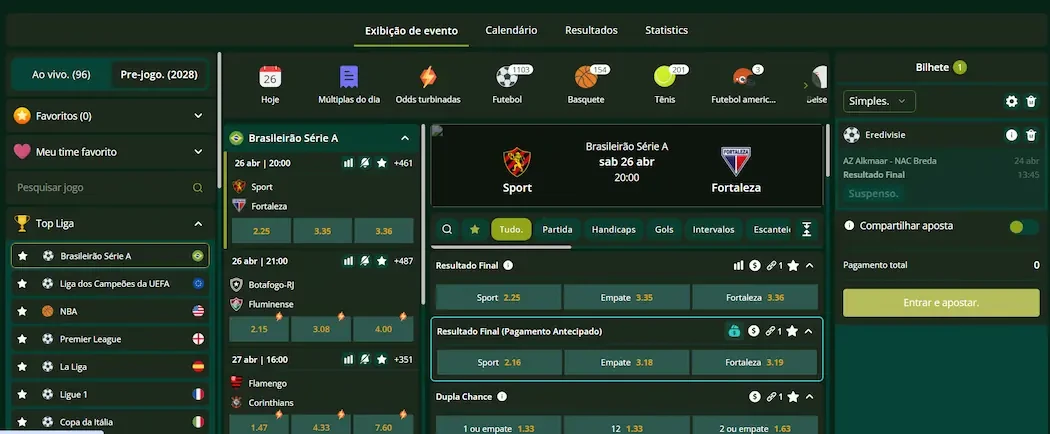Screen dimensions: 1050x434
Task: Pick 4.00 odds for Botafogo-RJ vs Fluminense
Action: pyautogui.click(x=384, y=329)
